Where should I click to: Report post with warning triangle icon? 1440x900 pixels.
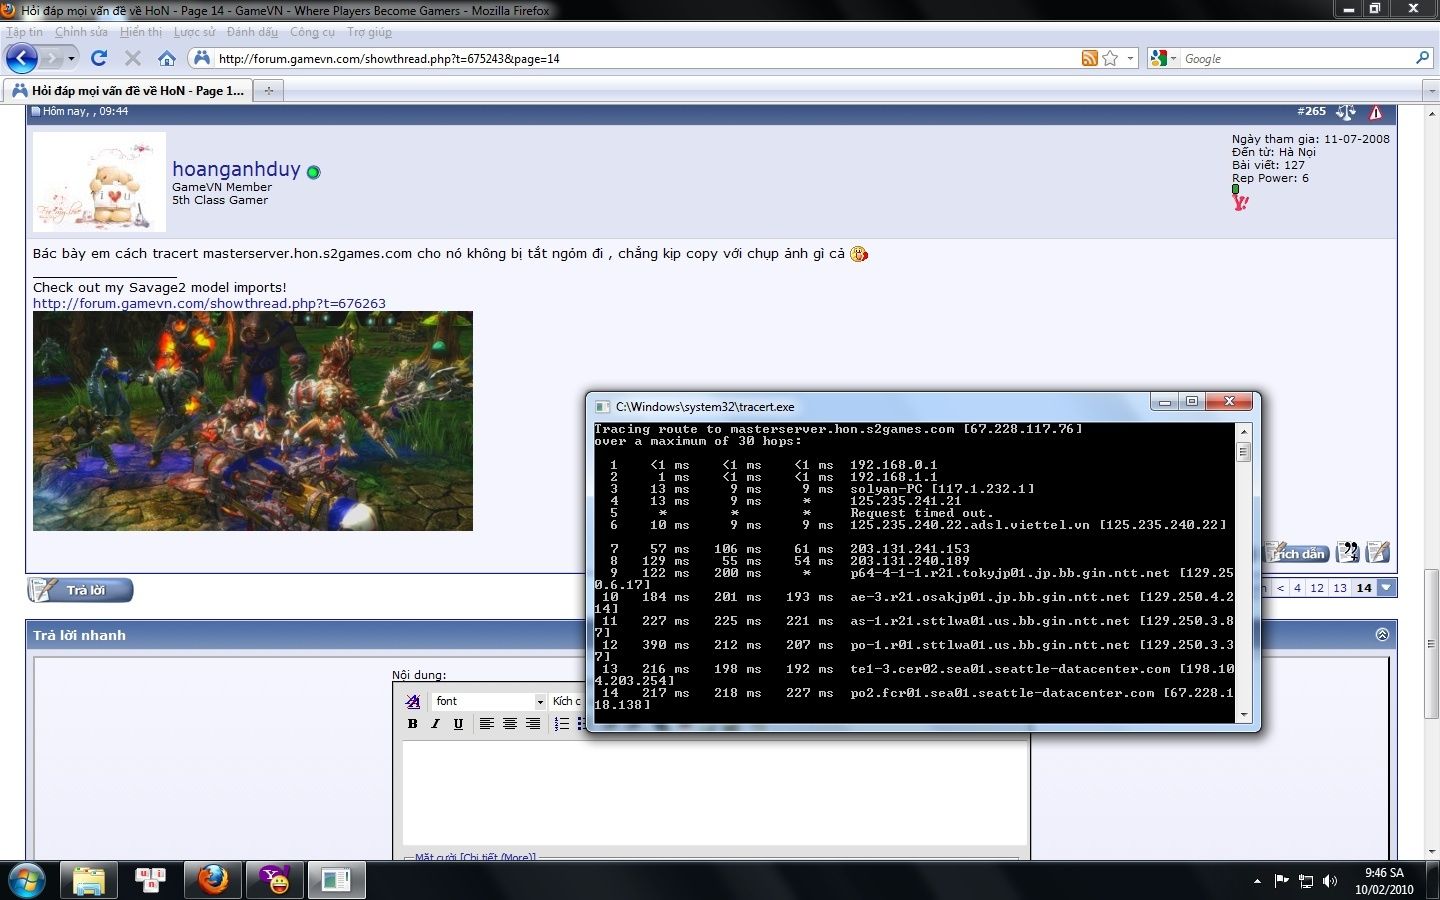click(1376, 112)
